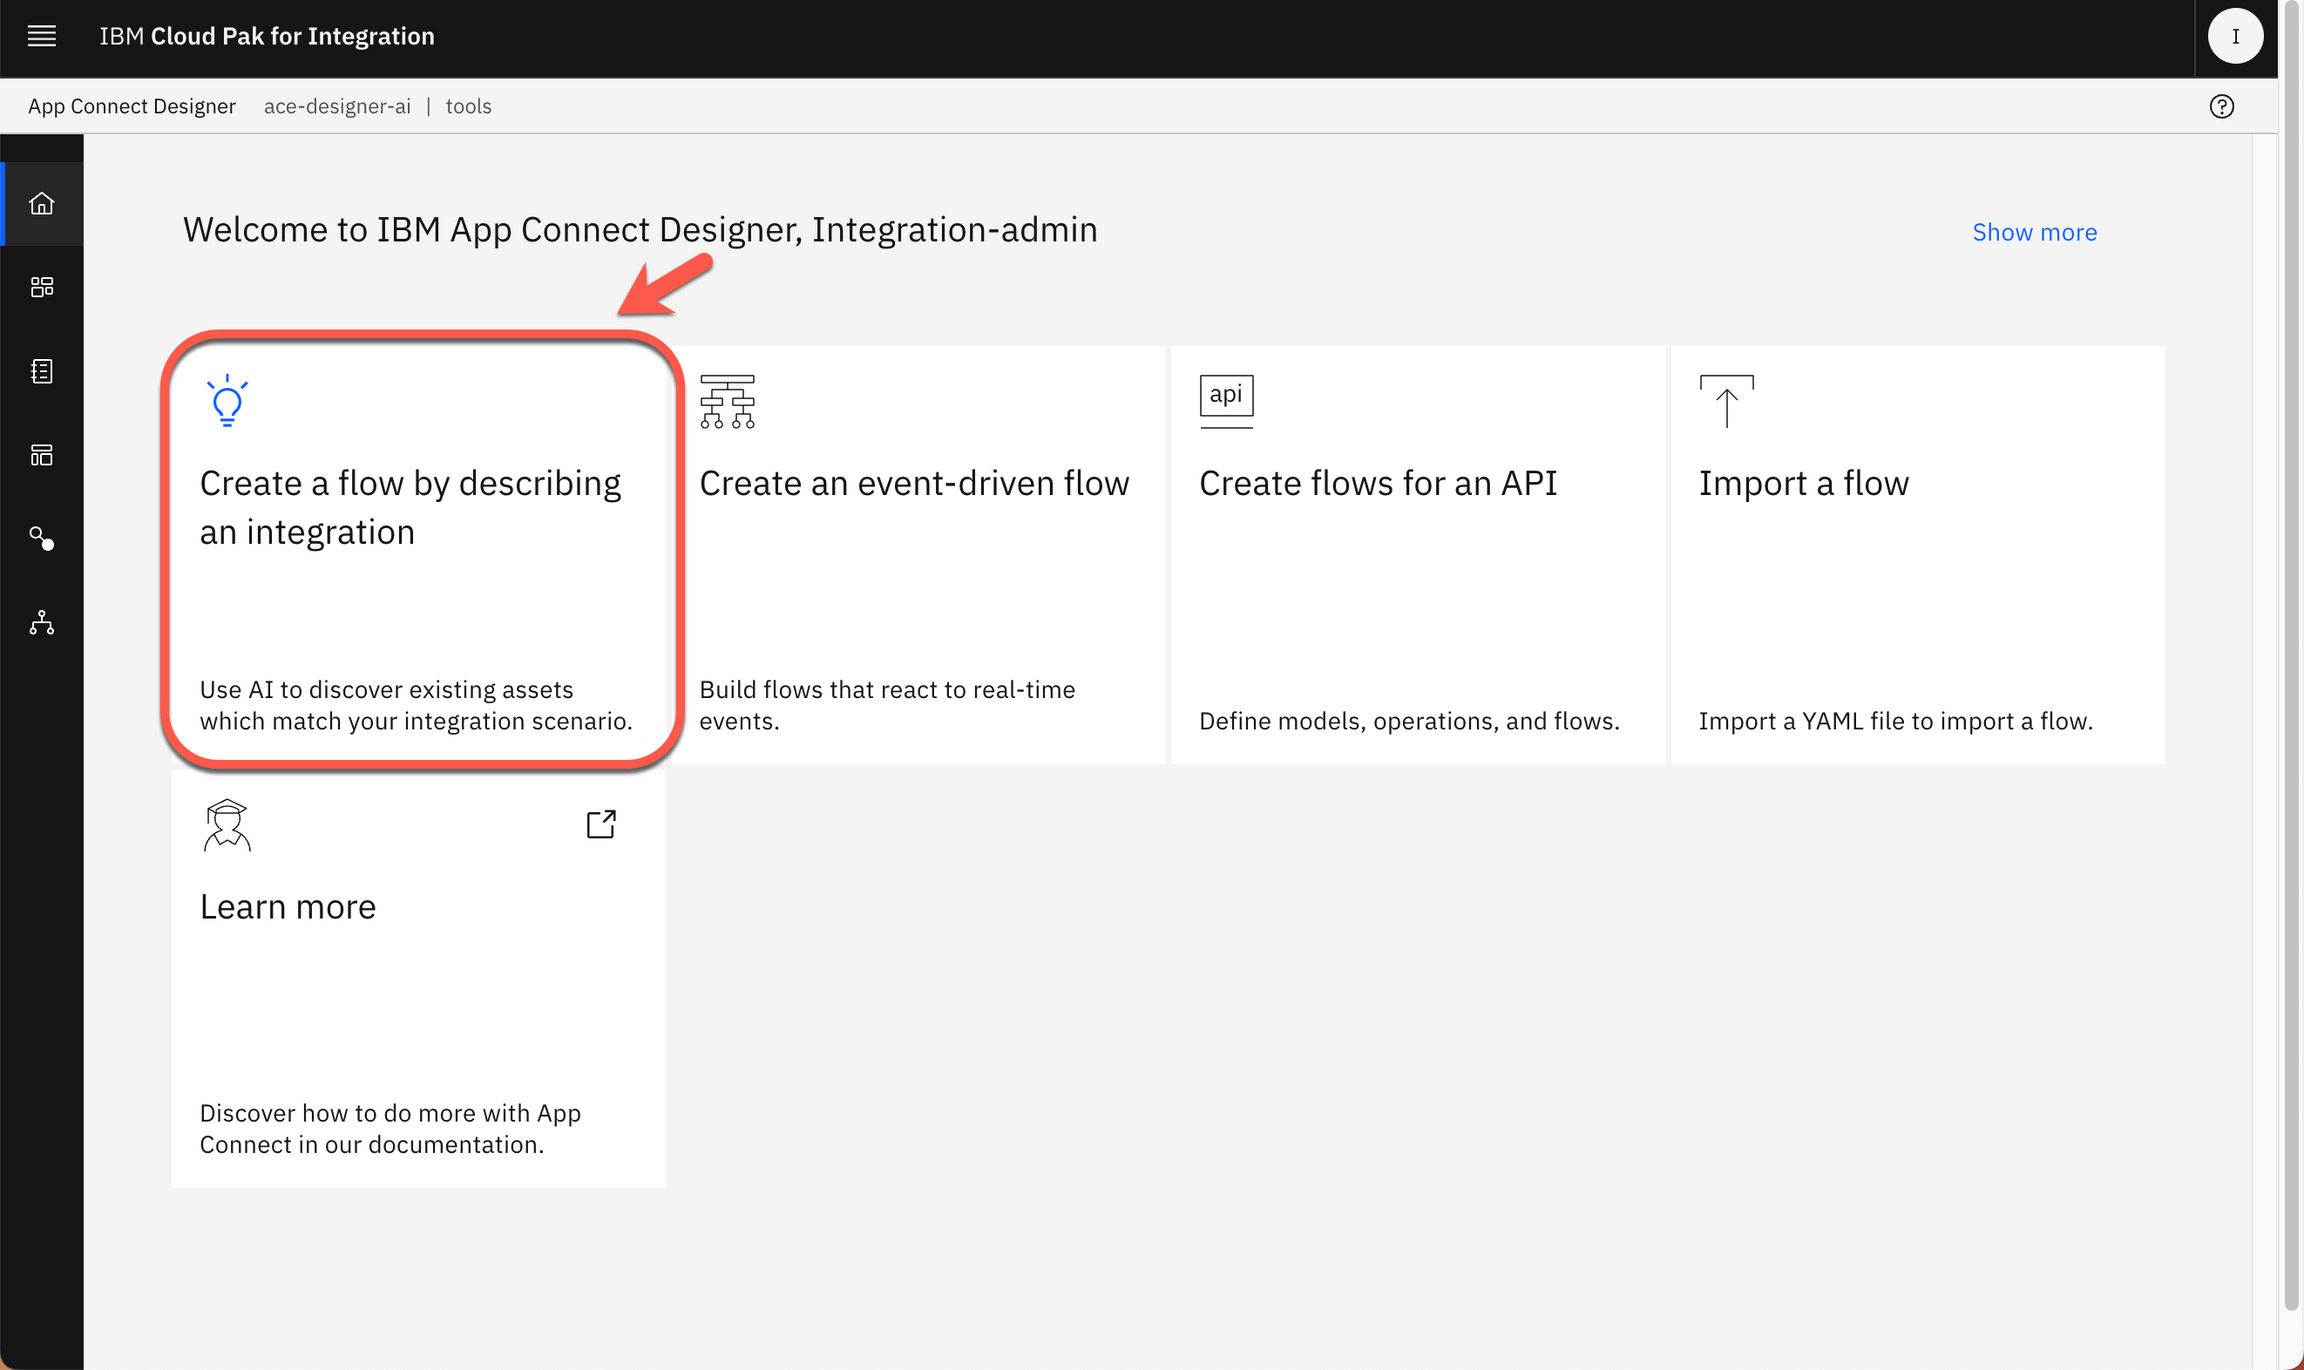Open the Catalog icon in the sidebar
This screenshot has width=2304, height=1370.
pyautogui.click(x=42, y=371)
